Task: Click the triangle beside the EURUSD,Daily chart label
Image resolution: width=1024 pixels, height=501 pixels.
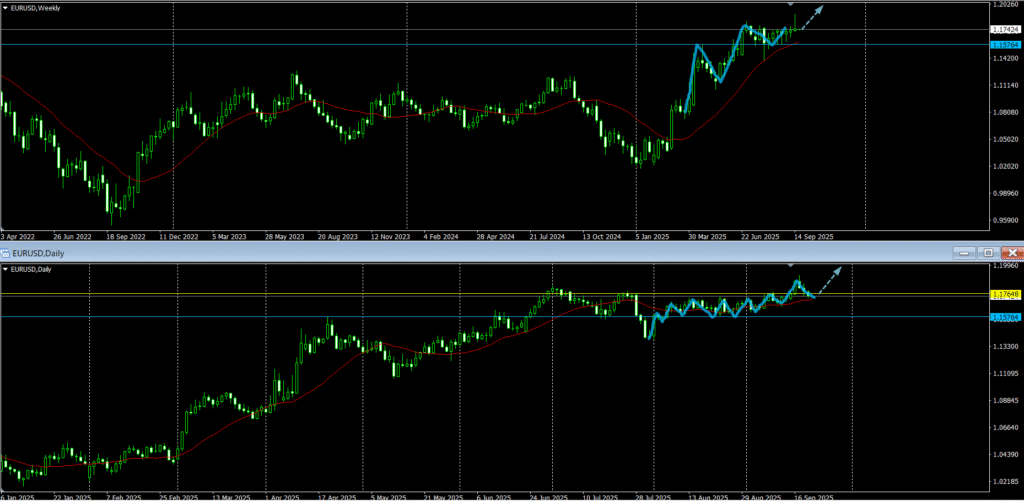Action: tap(6, 269)
